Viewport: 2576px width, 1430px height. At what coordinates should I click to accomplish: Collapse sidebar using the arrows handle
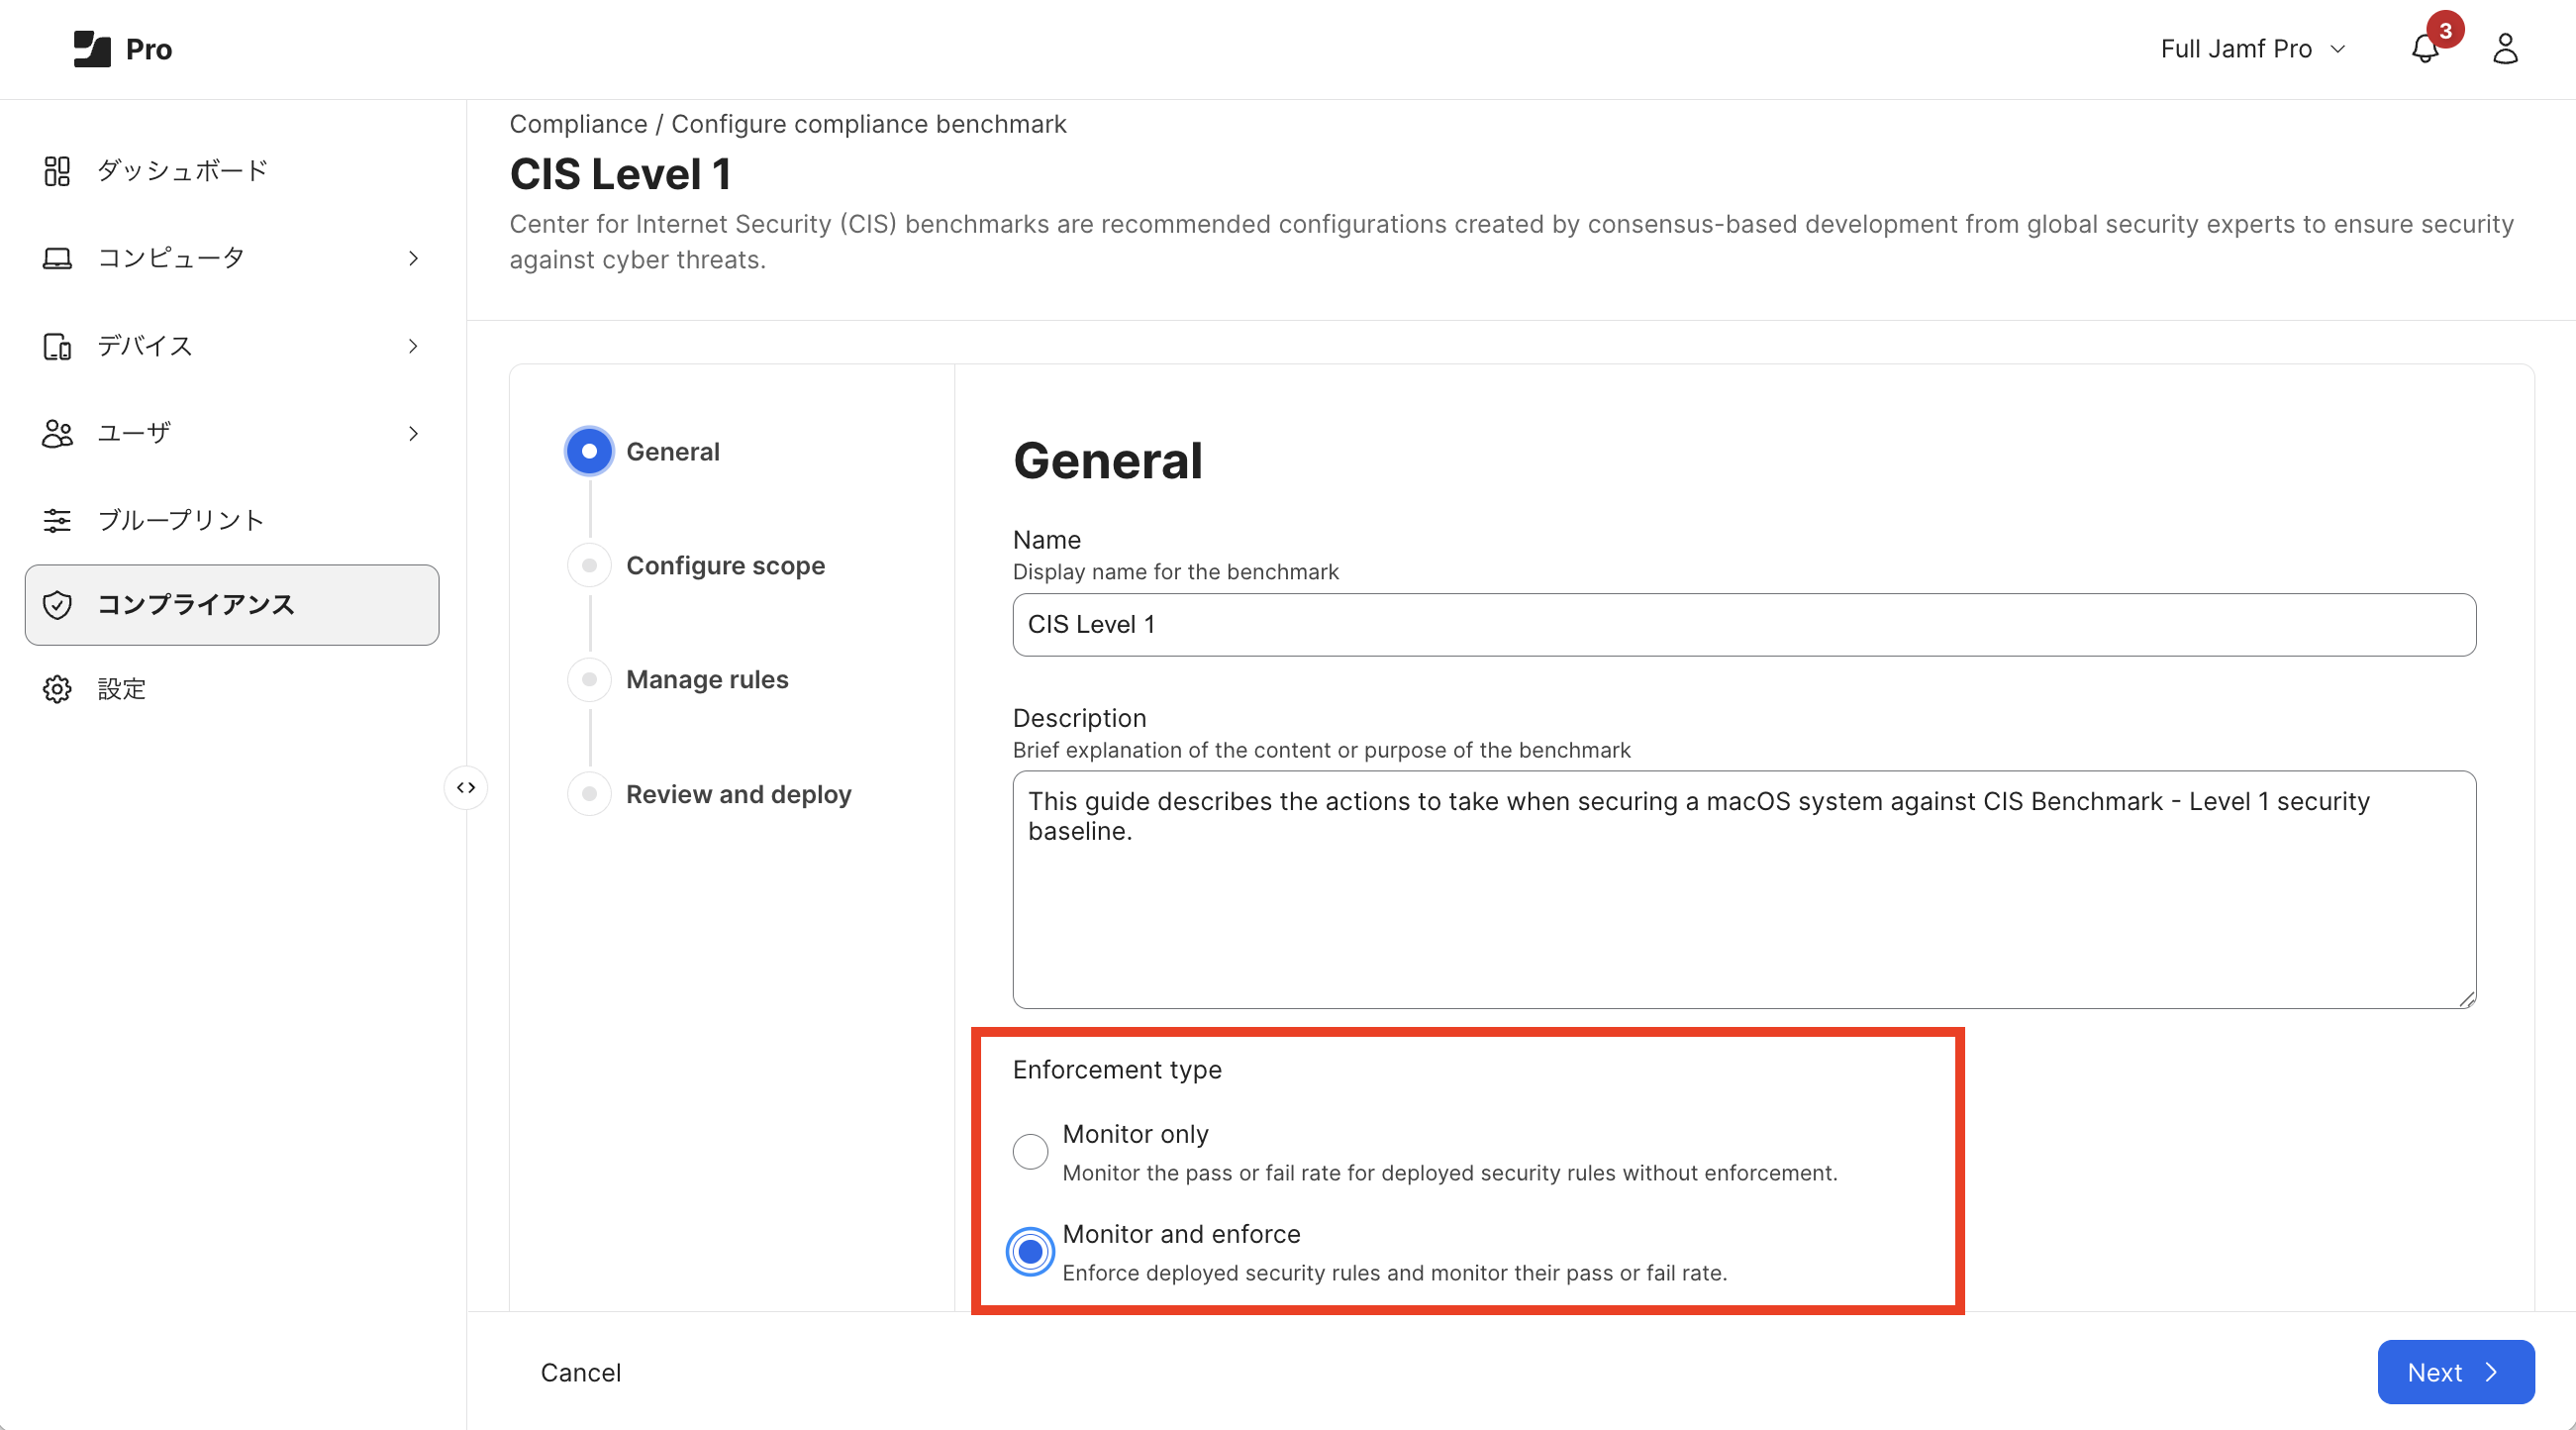click(466, 788)
